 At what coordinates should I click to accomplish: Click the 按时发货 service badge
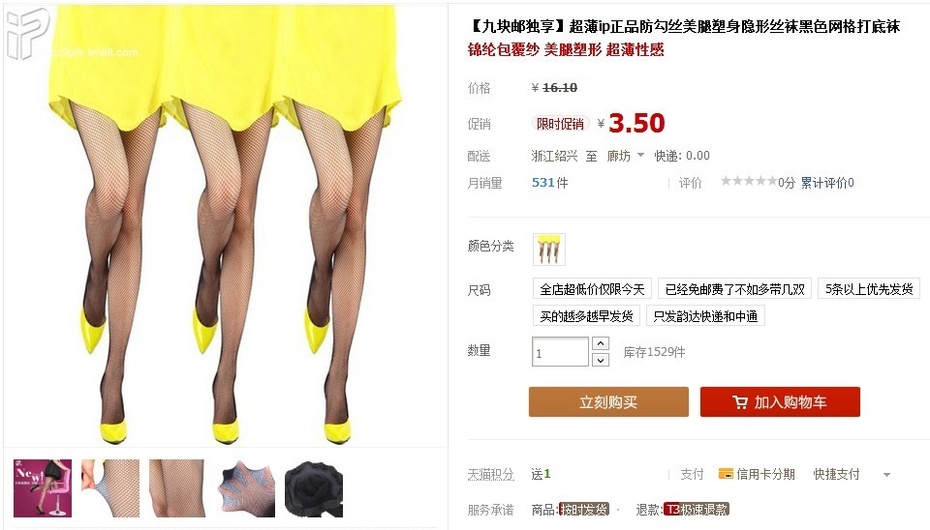click(x=584, y=509)
